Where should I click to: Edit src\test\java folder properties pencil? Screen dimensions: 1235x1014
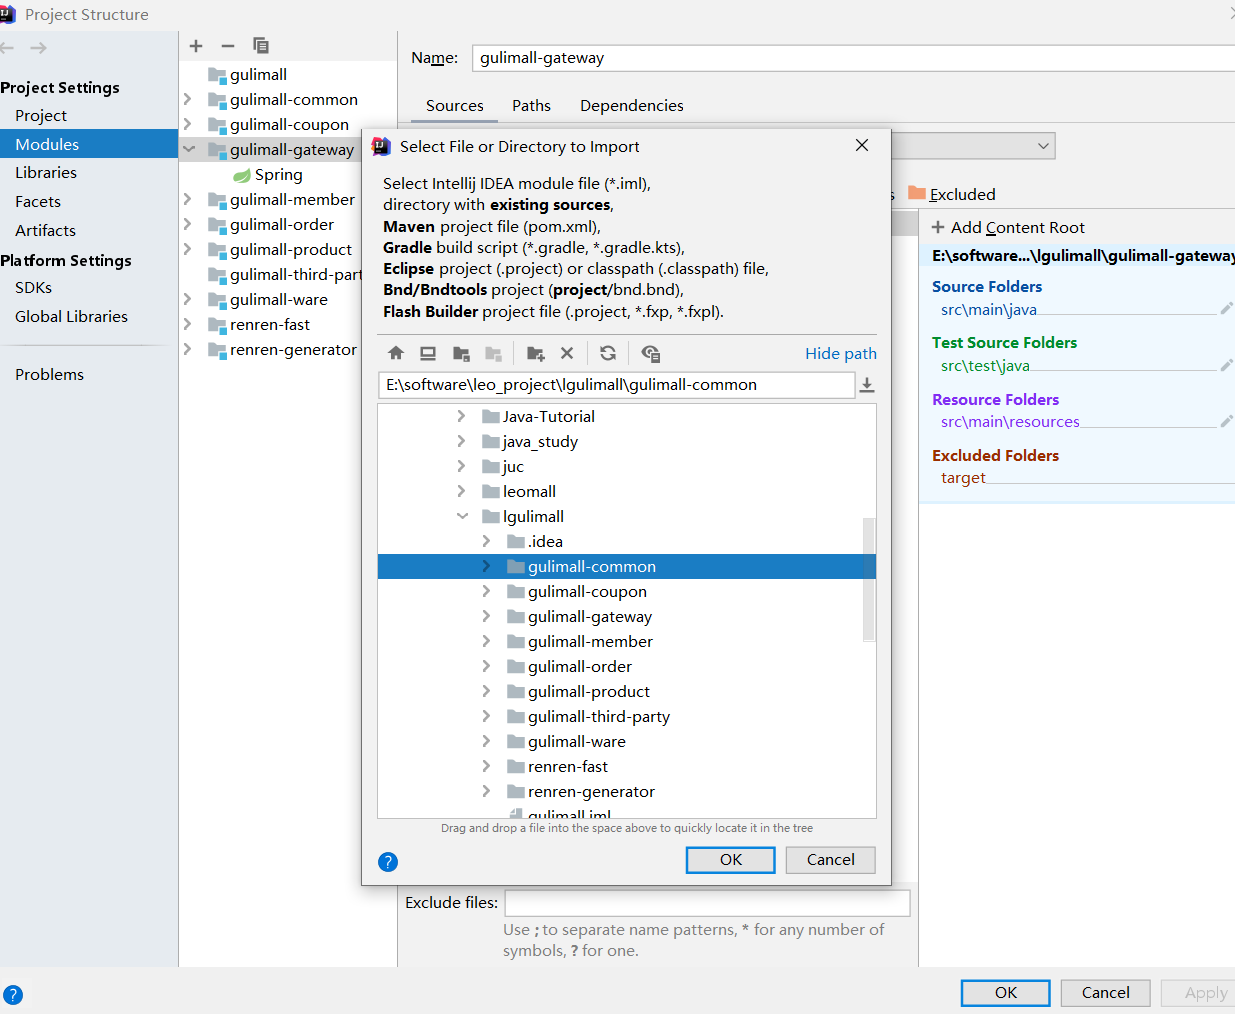[x=1226, y=365]
